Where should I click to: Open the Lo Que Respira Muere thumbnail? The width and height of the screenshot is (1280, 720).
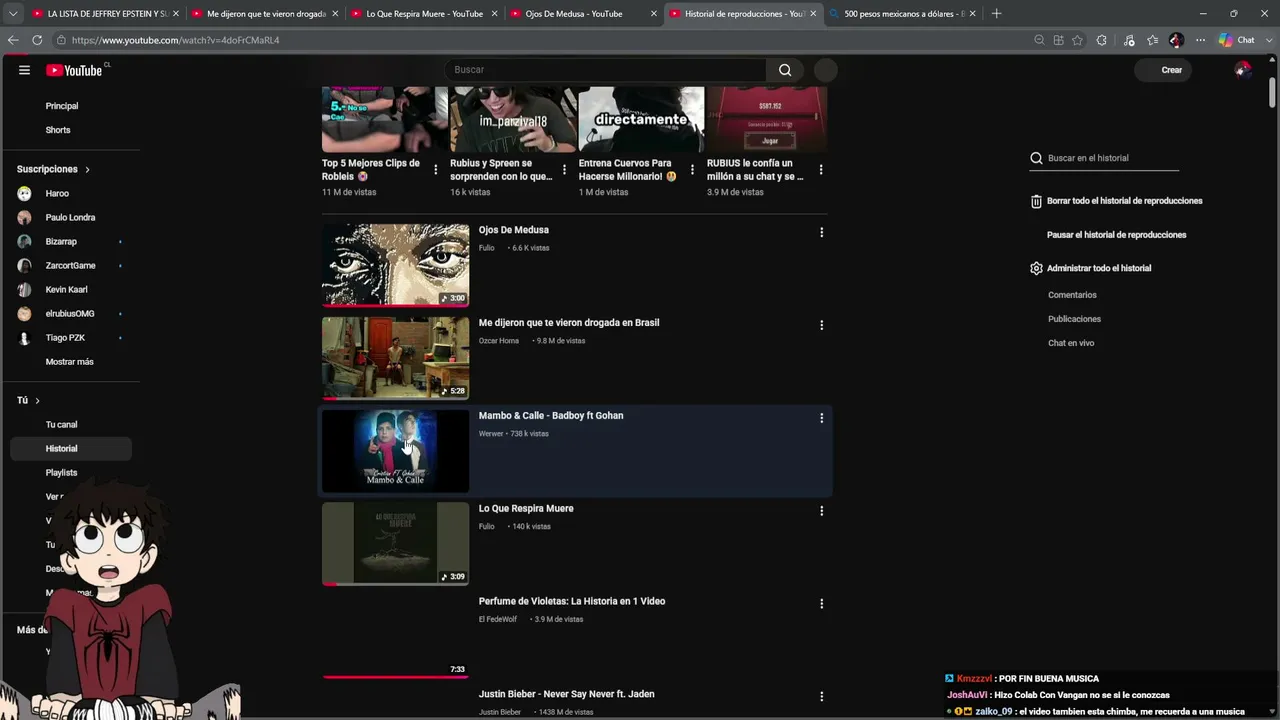395,543
